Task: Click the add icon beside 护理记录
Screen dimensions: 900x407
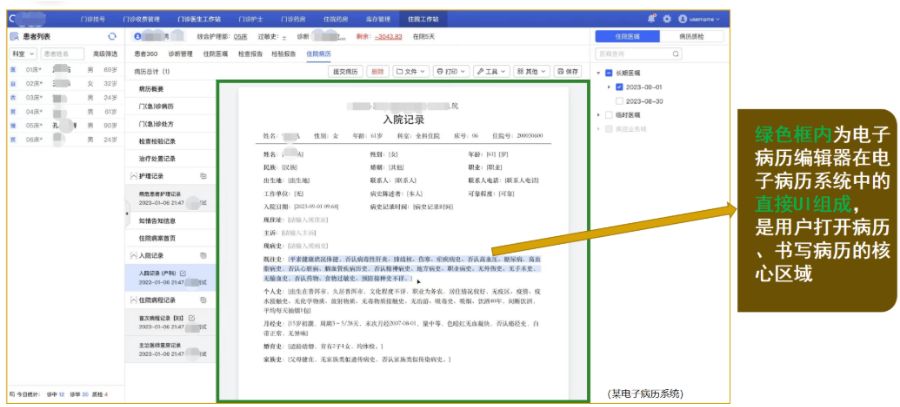Action: (x=203, y=176)
